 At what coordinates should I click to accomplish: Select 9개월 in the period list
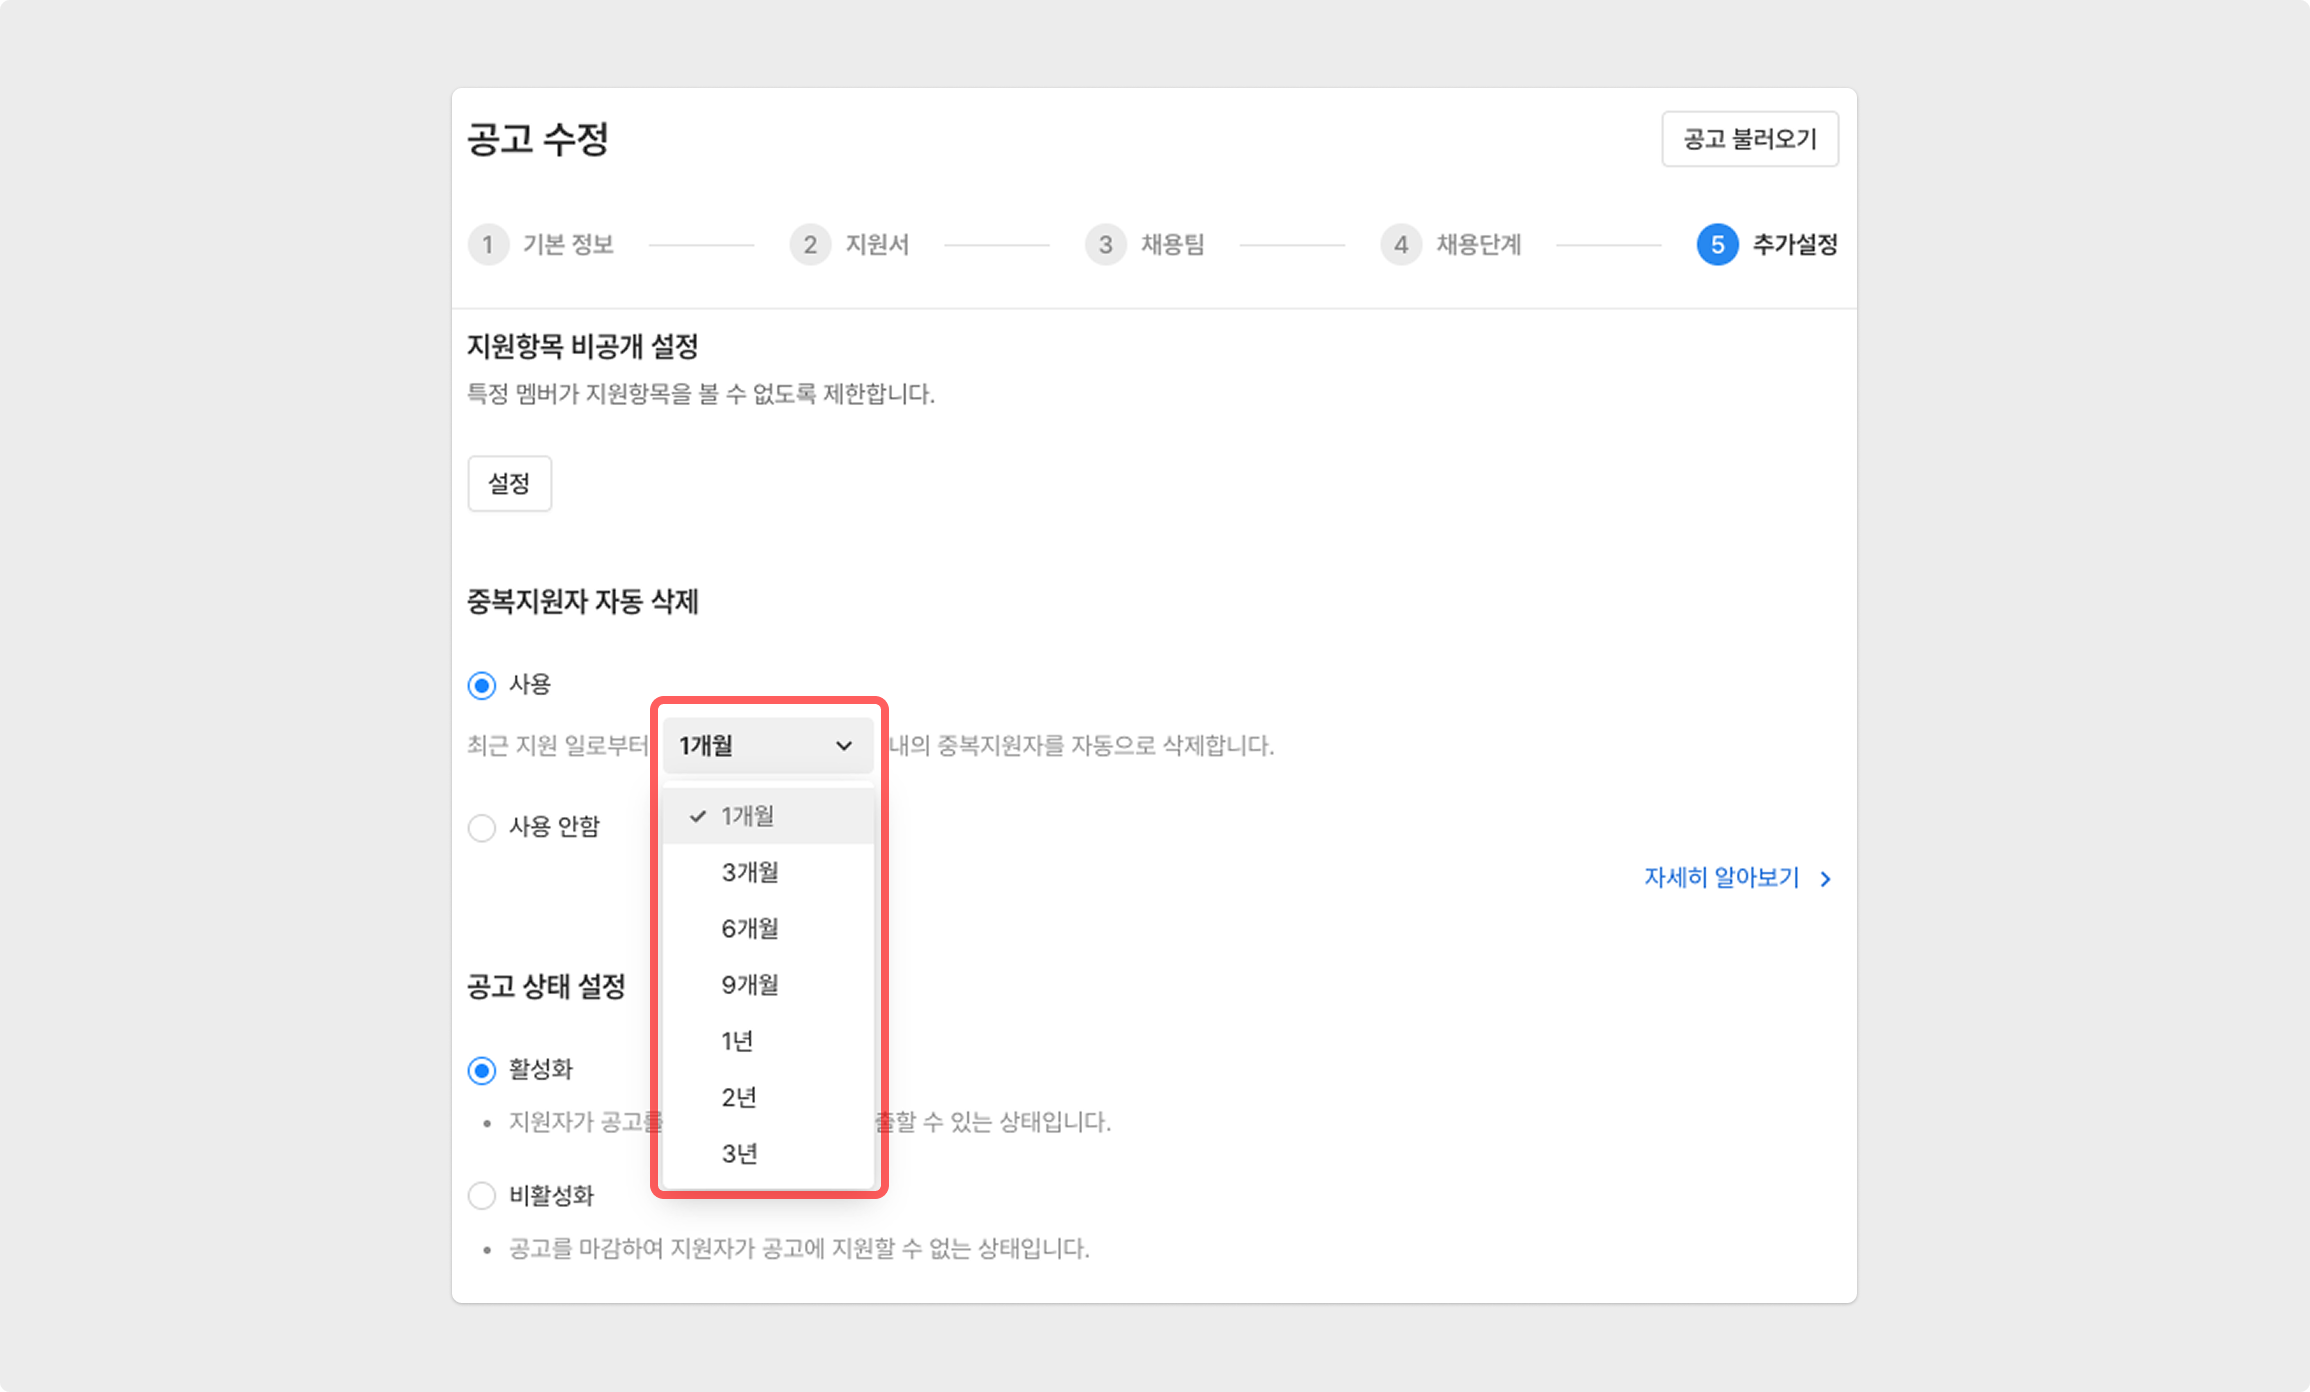tap(750, 985)
